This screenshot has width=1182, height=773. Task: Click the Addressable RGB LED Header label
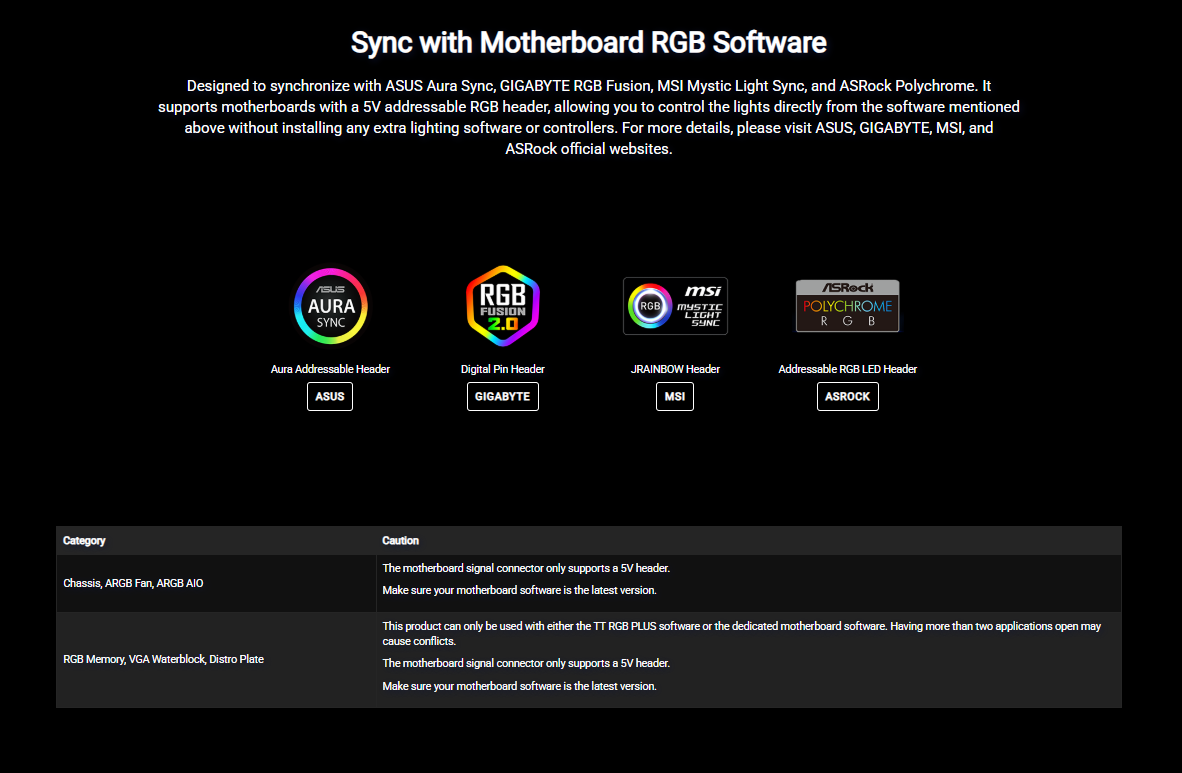point(847,369)
